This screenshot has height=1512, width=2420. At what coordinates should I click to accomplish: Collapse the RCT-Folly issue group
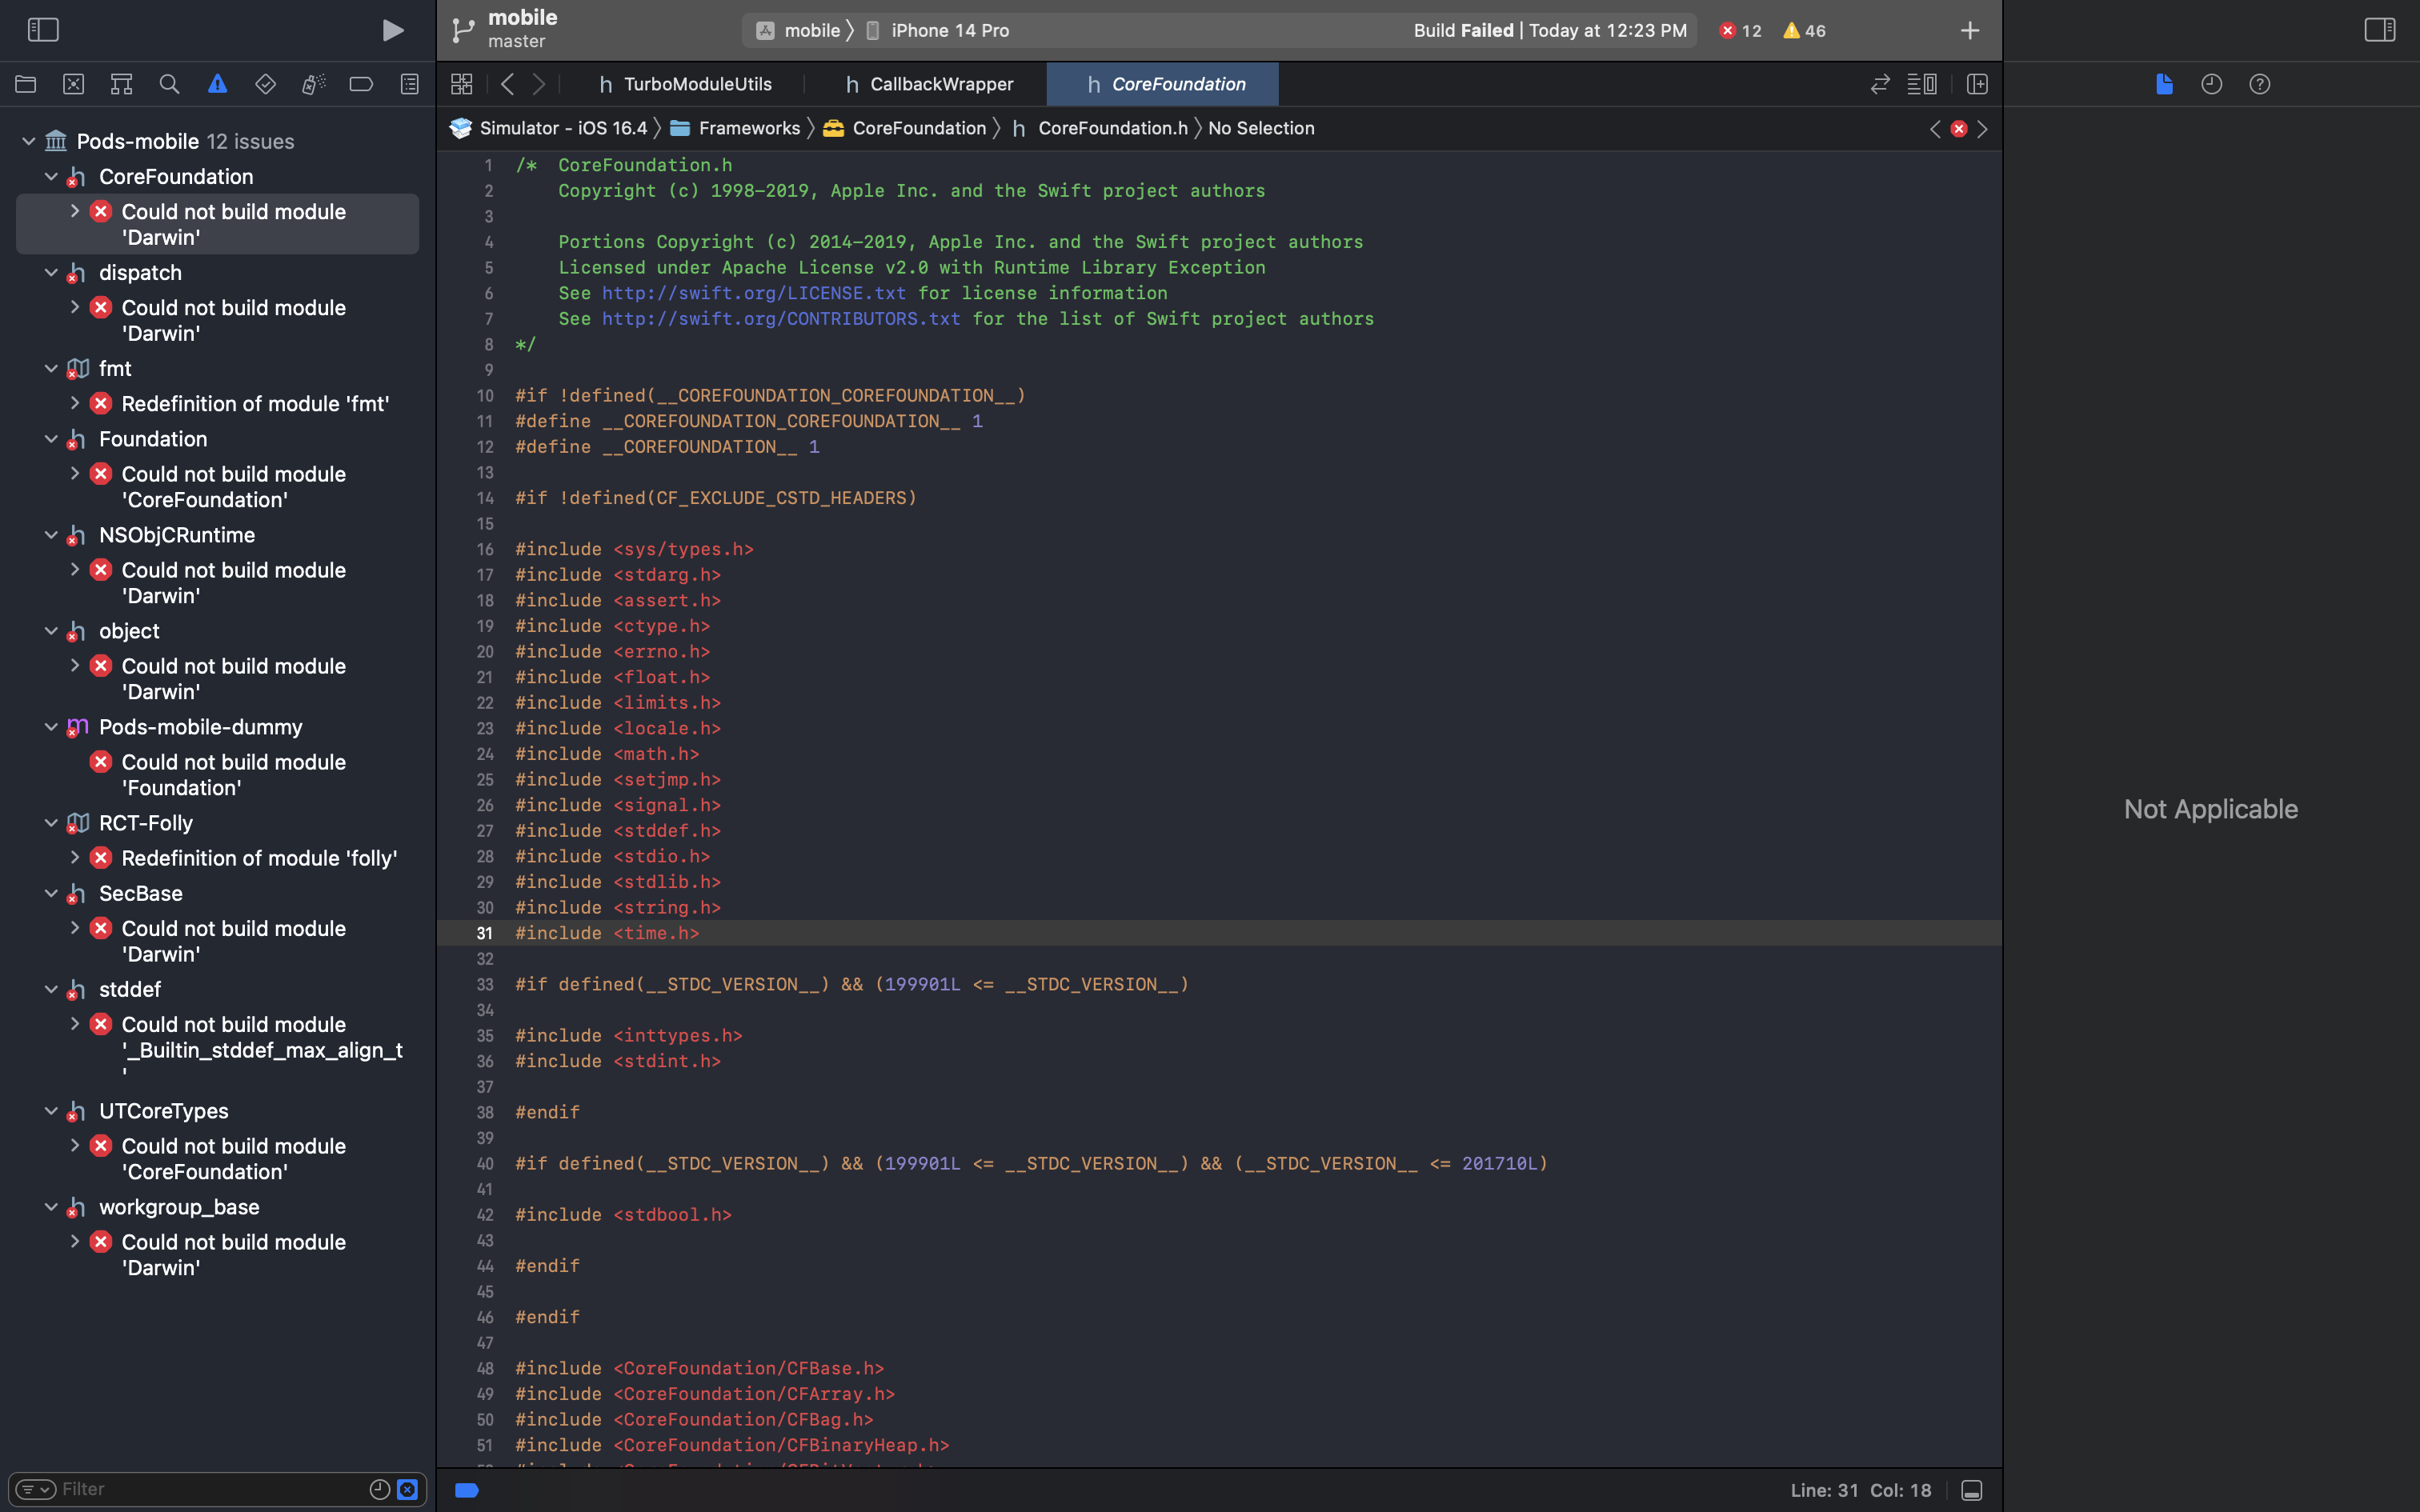(x=52, y=823)
